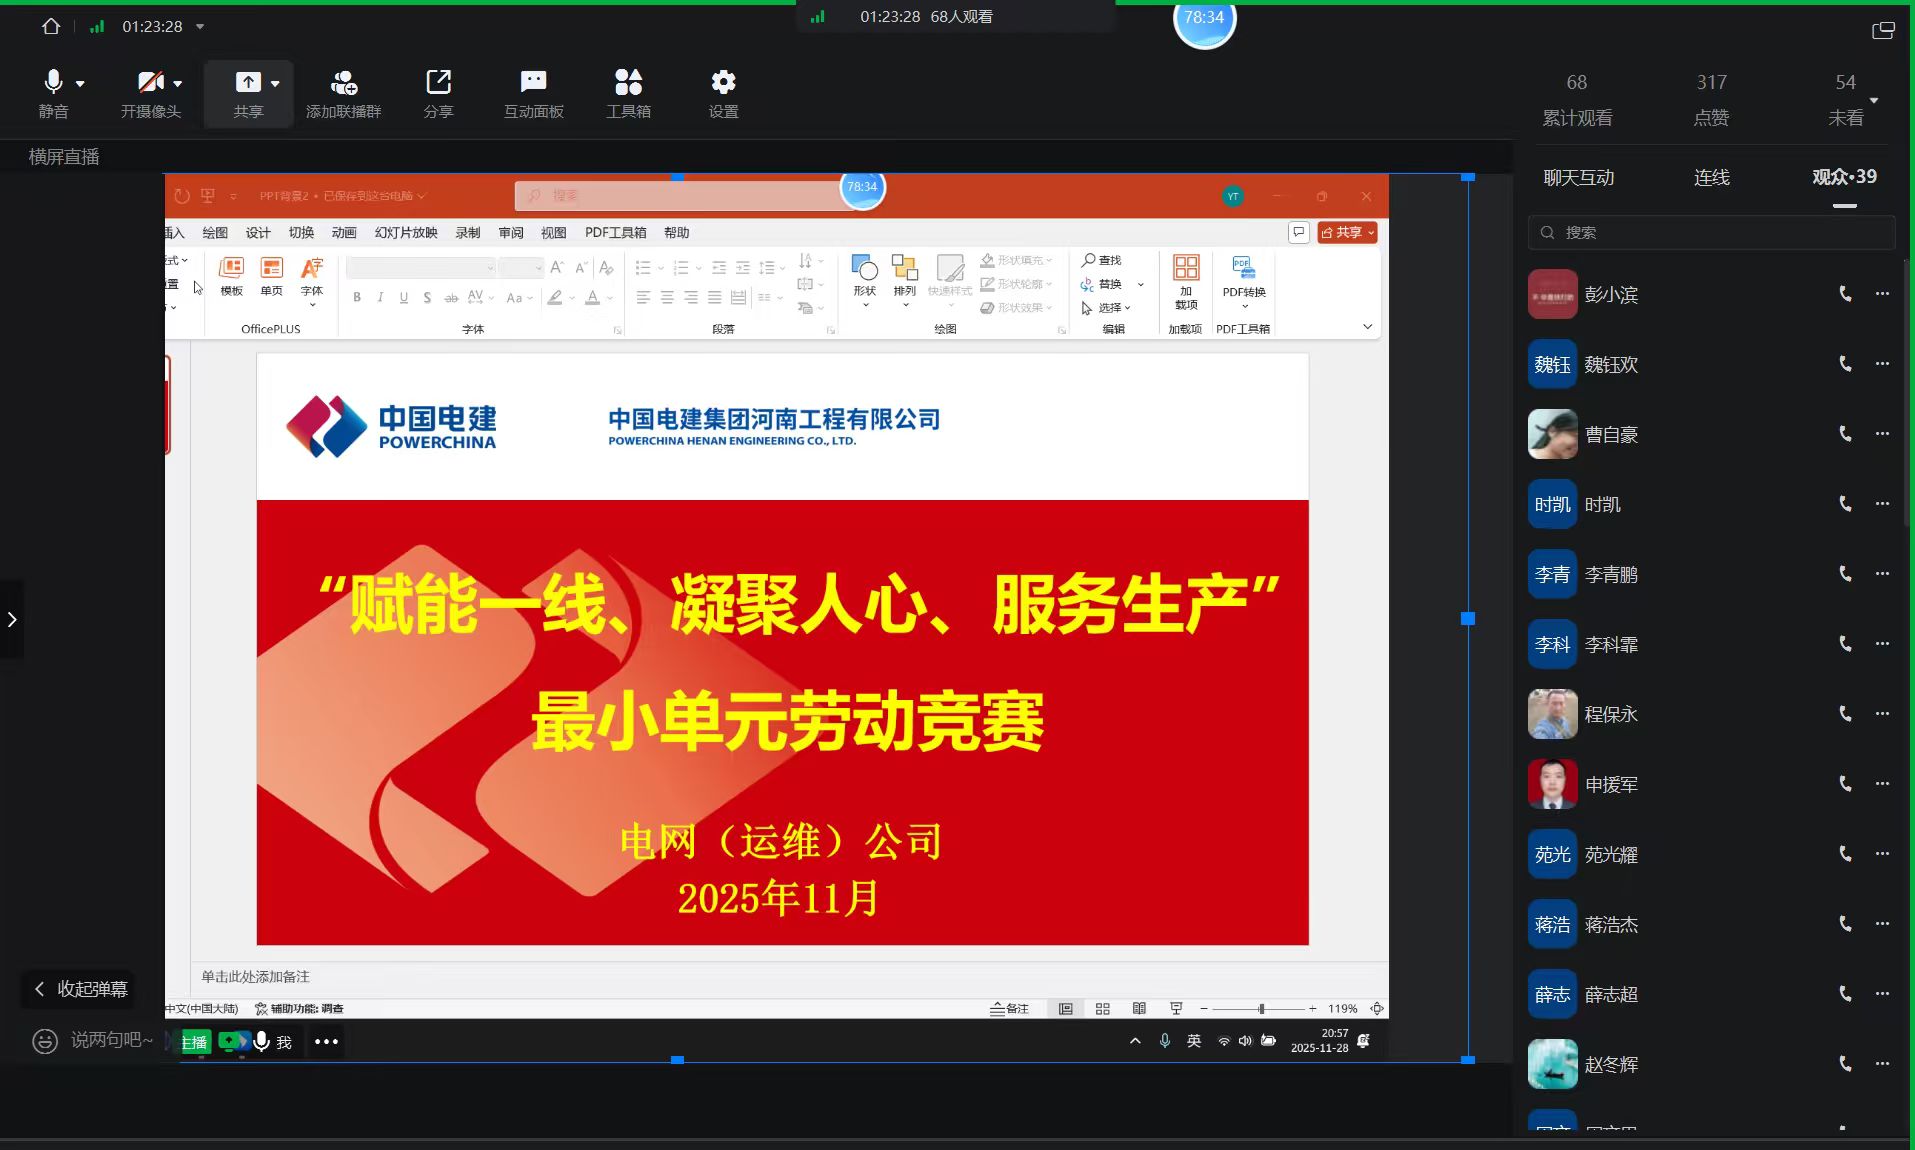The width and height of the screenshot is (1915, 1150).
Task: Click the PowerPoint zoom slider
Action: coord(1261,1009)
